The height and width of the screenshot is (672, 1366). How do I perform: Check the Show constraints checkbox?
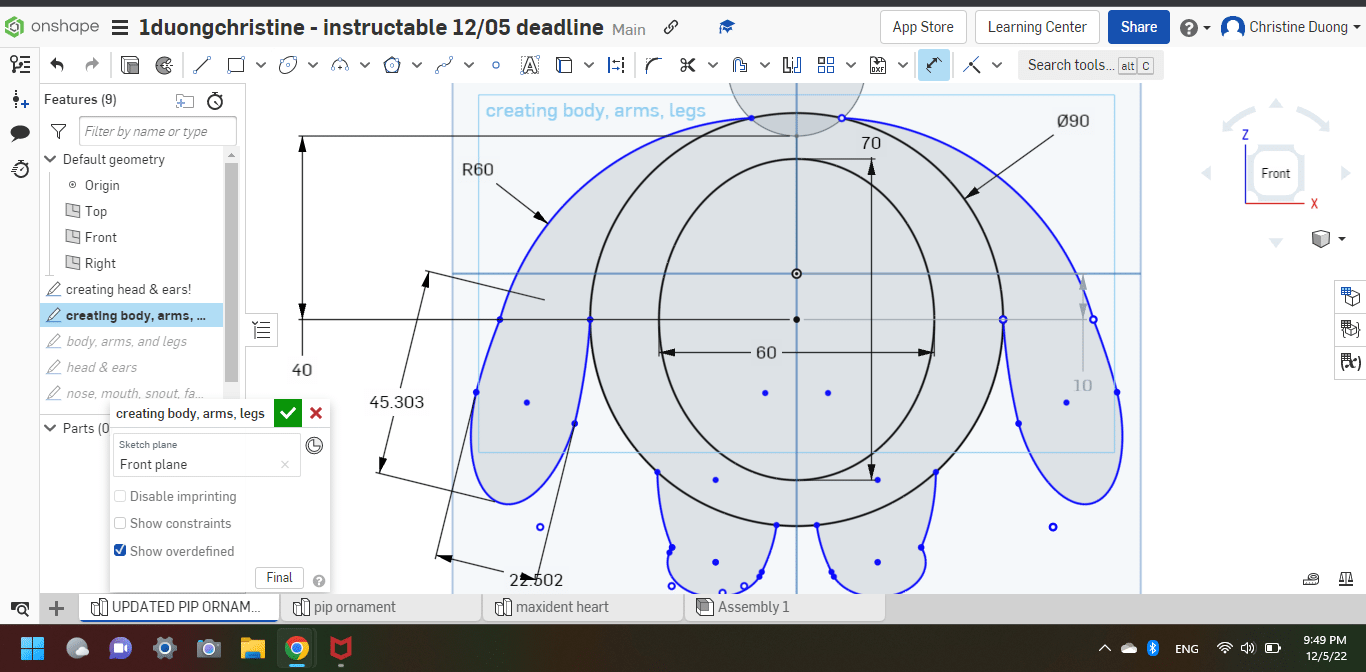[x=120, y=523]
